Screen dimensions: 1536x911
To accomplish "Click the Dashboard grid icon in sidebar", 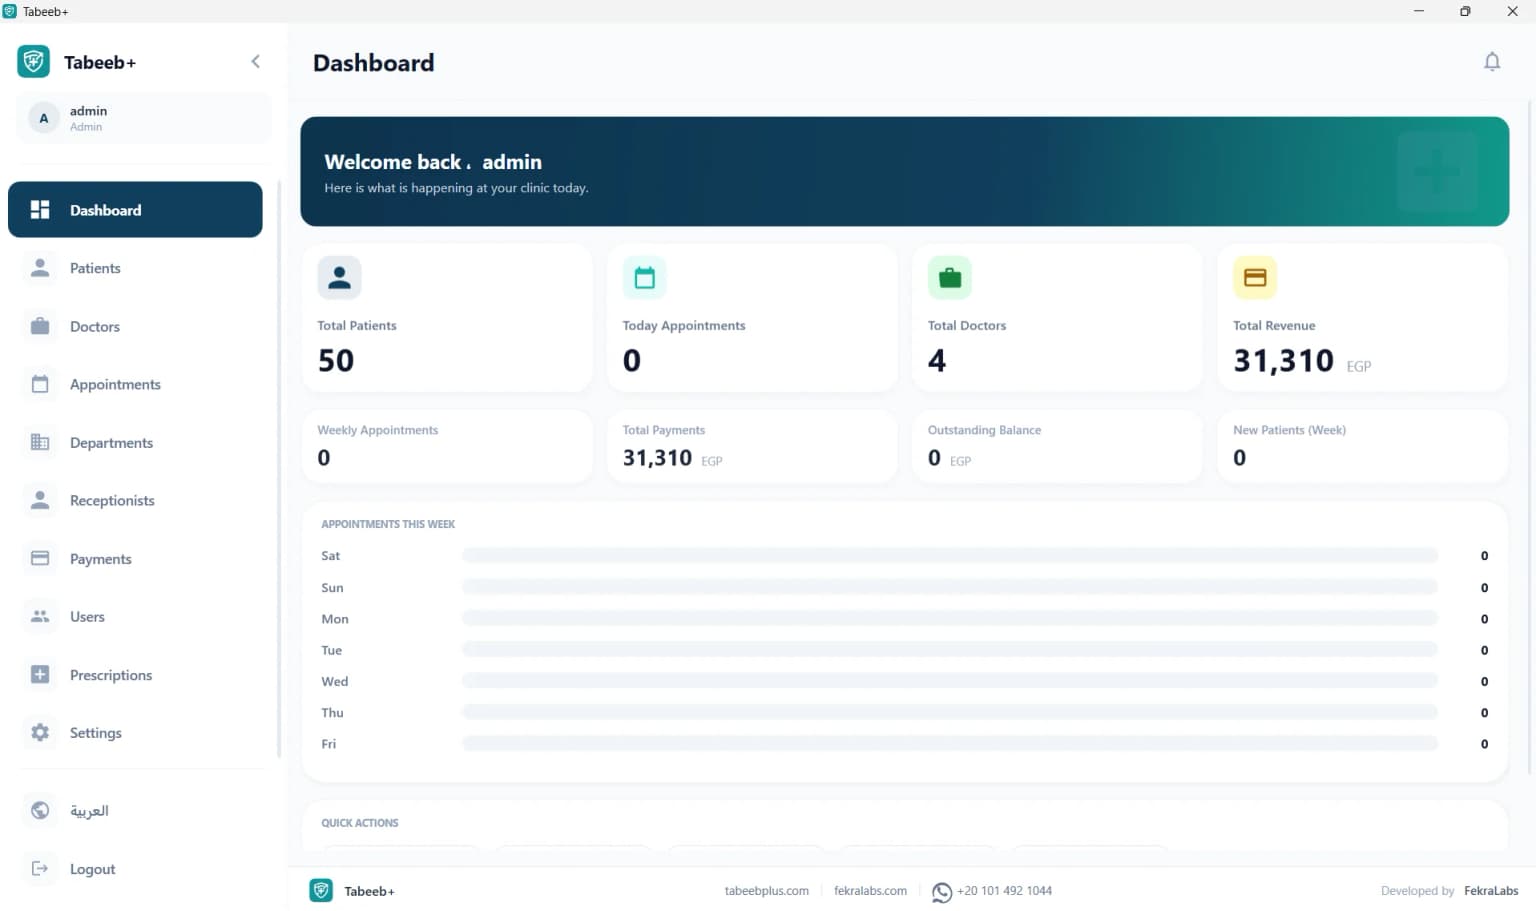I will (x=40, y=209).
